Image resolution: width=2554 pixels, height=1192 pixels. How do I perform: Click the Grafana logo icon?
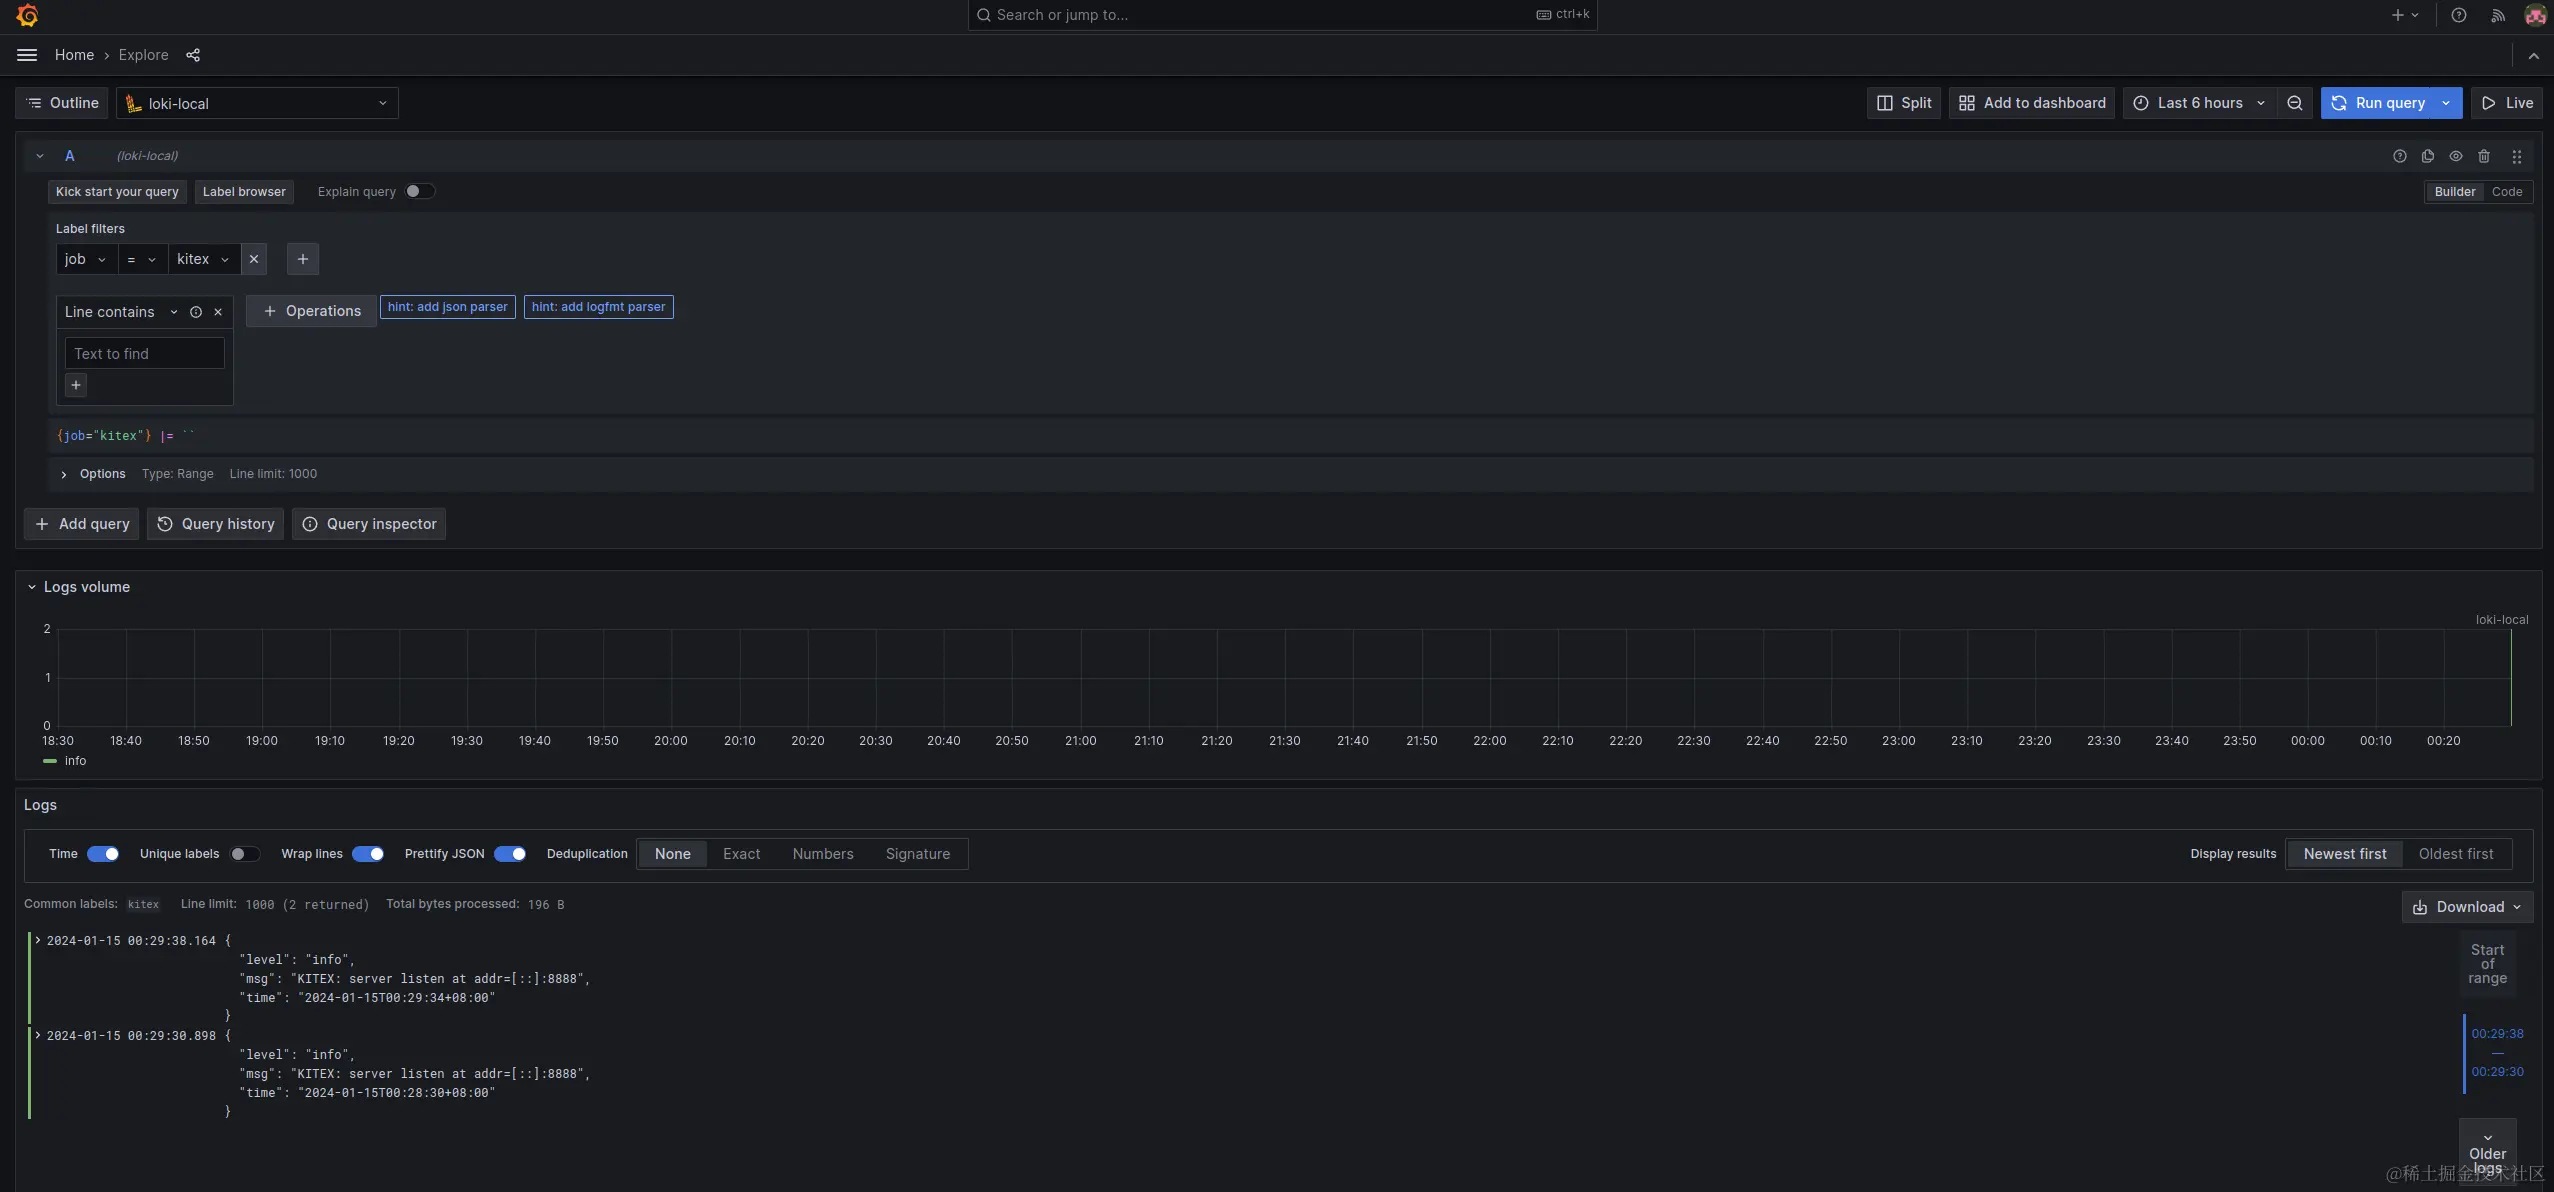[27, 15]
